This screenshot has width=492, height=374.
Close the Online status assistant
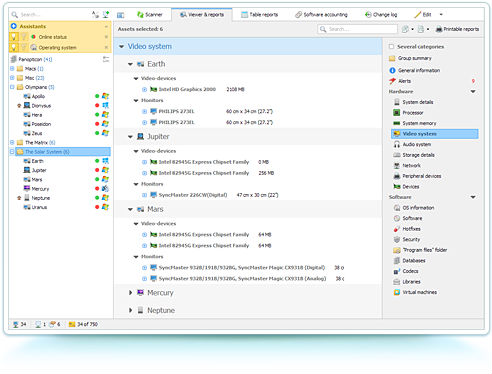[x=106, y=37]
